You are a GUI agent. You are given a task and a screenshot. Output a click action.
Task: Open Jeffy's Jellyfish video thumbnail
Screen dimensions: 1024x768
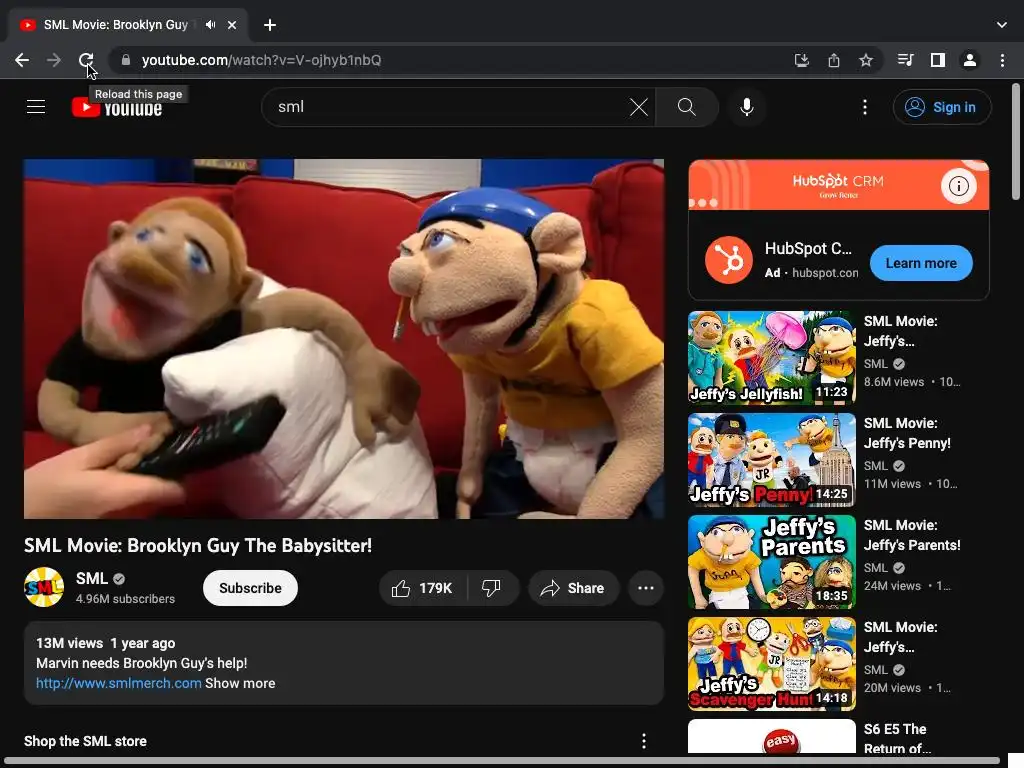pos(771,358)
